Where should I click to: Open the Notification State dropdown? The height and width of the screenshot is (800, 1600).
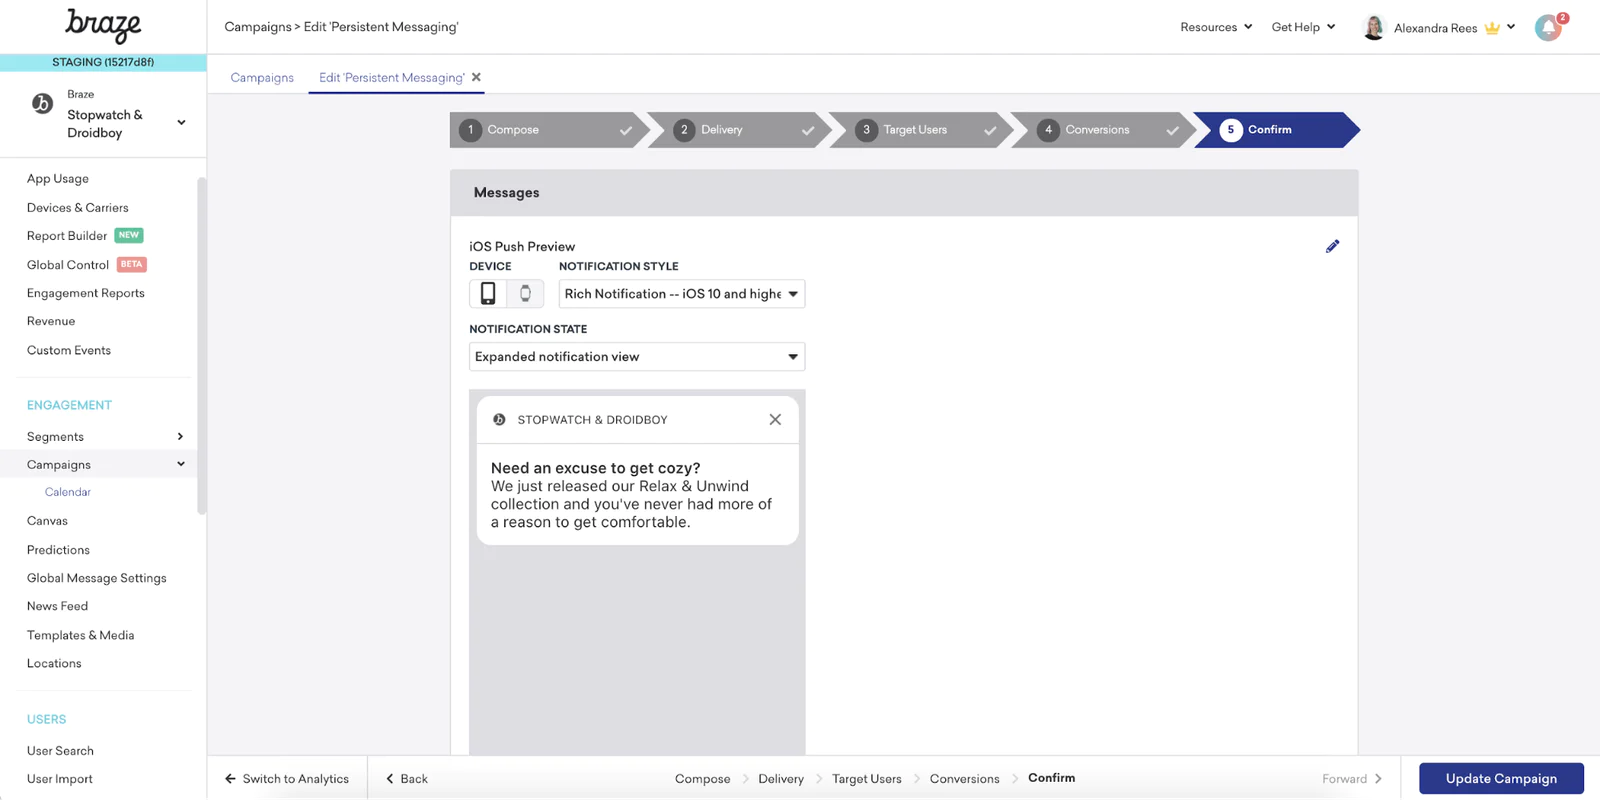[x=636, y=357]
